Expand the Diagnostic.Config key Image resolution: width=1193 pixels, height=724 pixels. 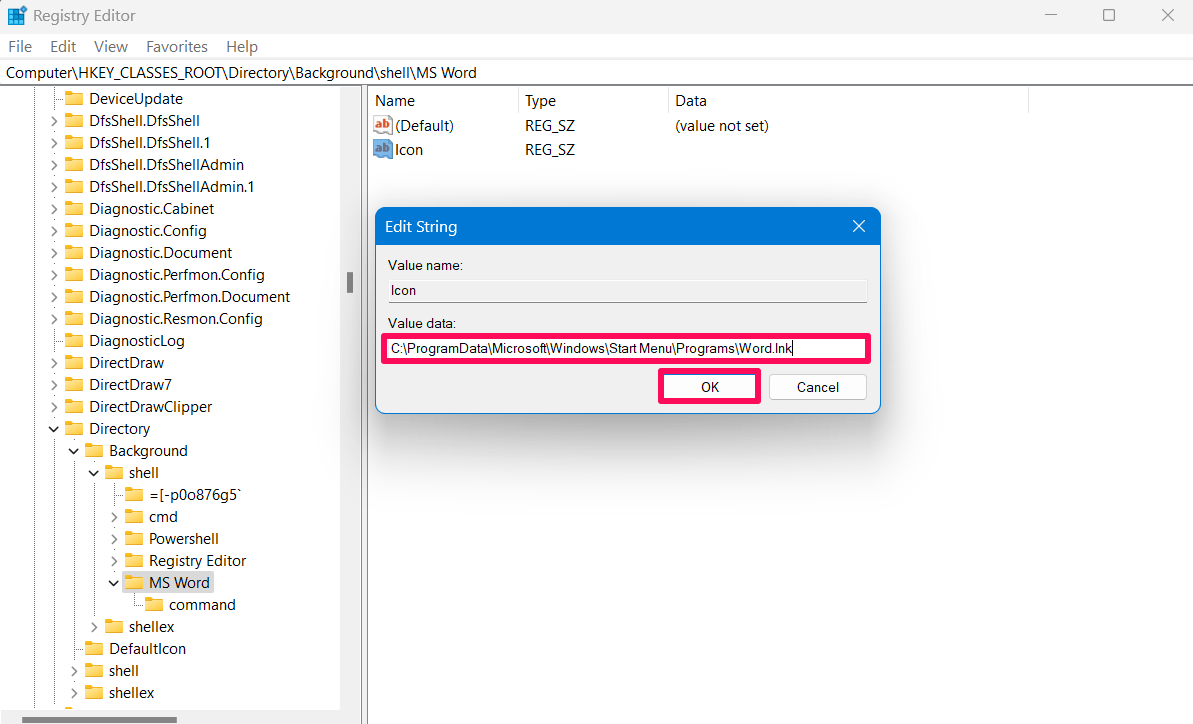tap(54, 231)
